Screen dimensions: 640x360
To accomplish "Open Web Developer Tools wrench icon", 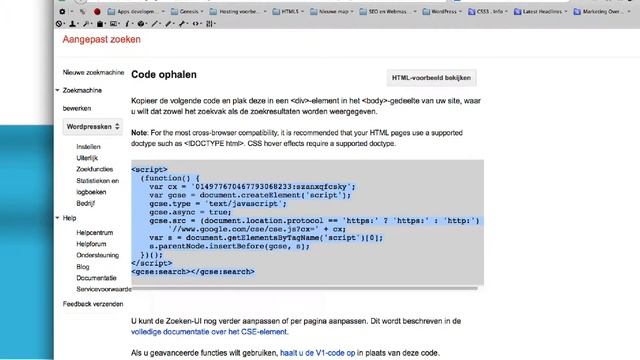I will click(182, 24).
